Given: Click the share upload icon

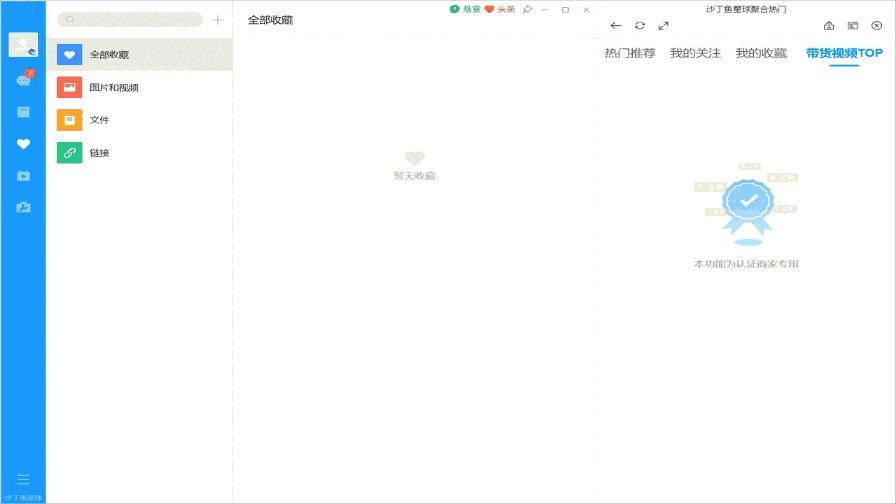Looking at the screenshot, I should 829,26.
